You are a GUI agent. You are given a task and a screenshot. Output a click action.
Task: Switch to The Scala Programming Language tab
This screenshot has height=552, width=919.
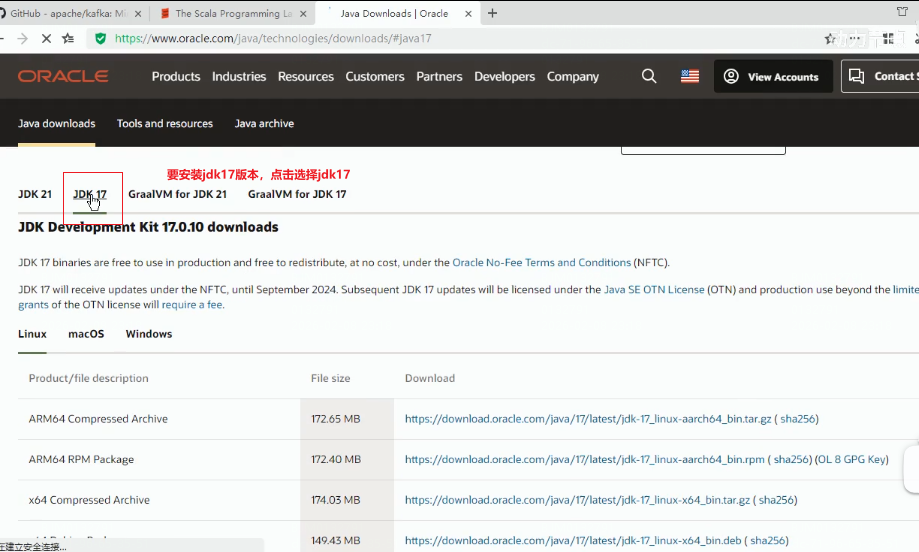coord(233,13)
